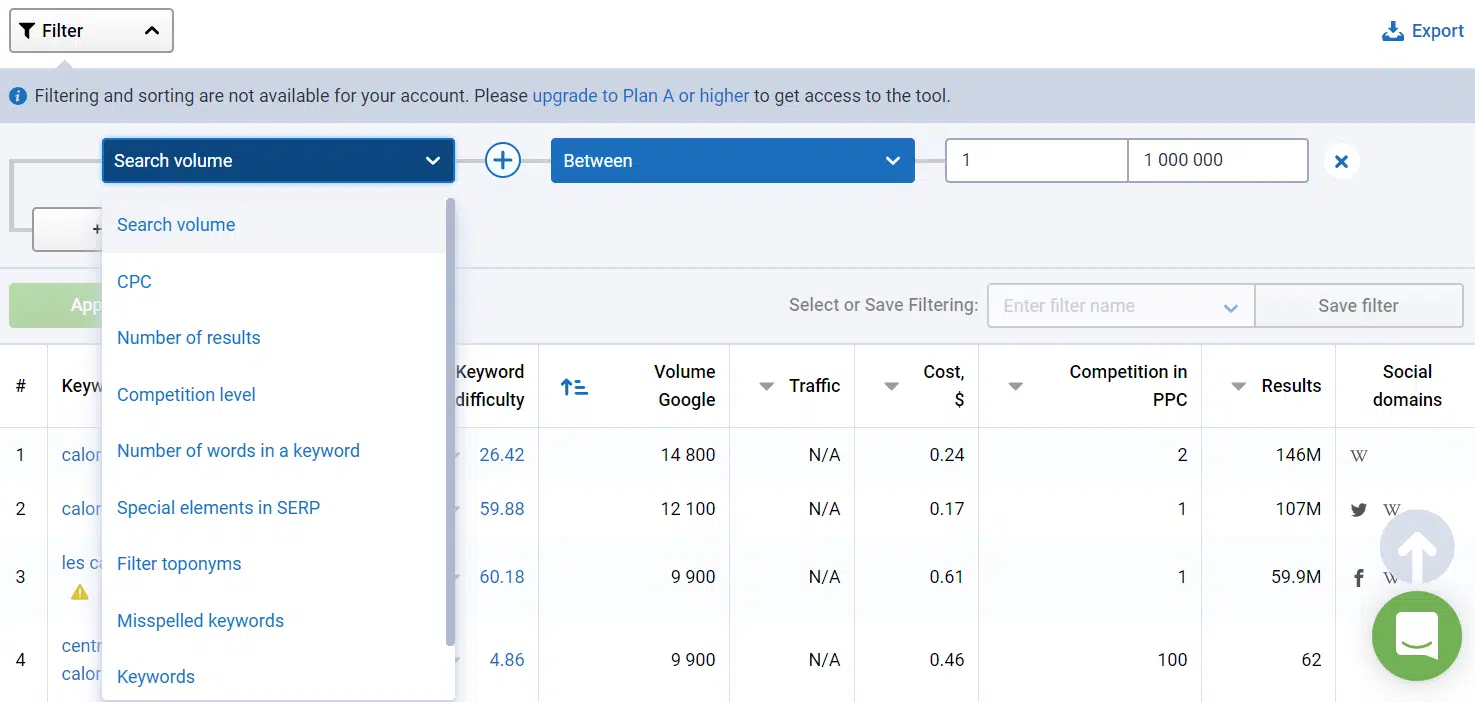
Task: Click the Export download icon
Action: click(x=1392, y=31)
